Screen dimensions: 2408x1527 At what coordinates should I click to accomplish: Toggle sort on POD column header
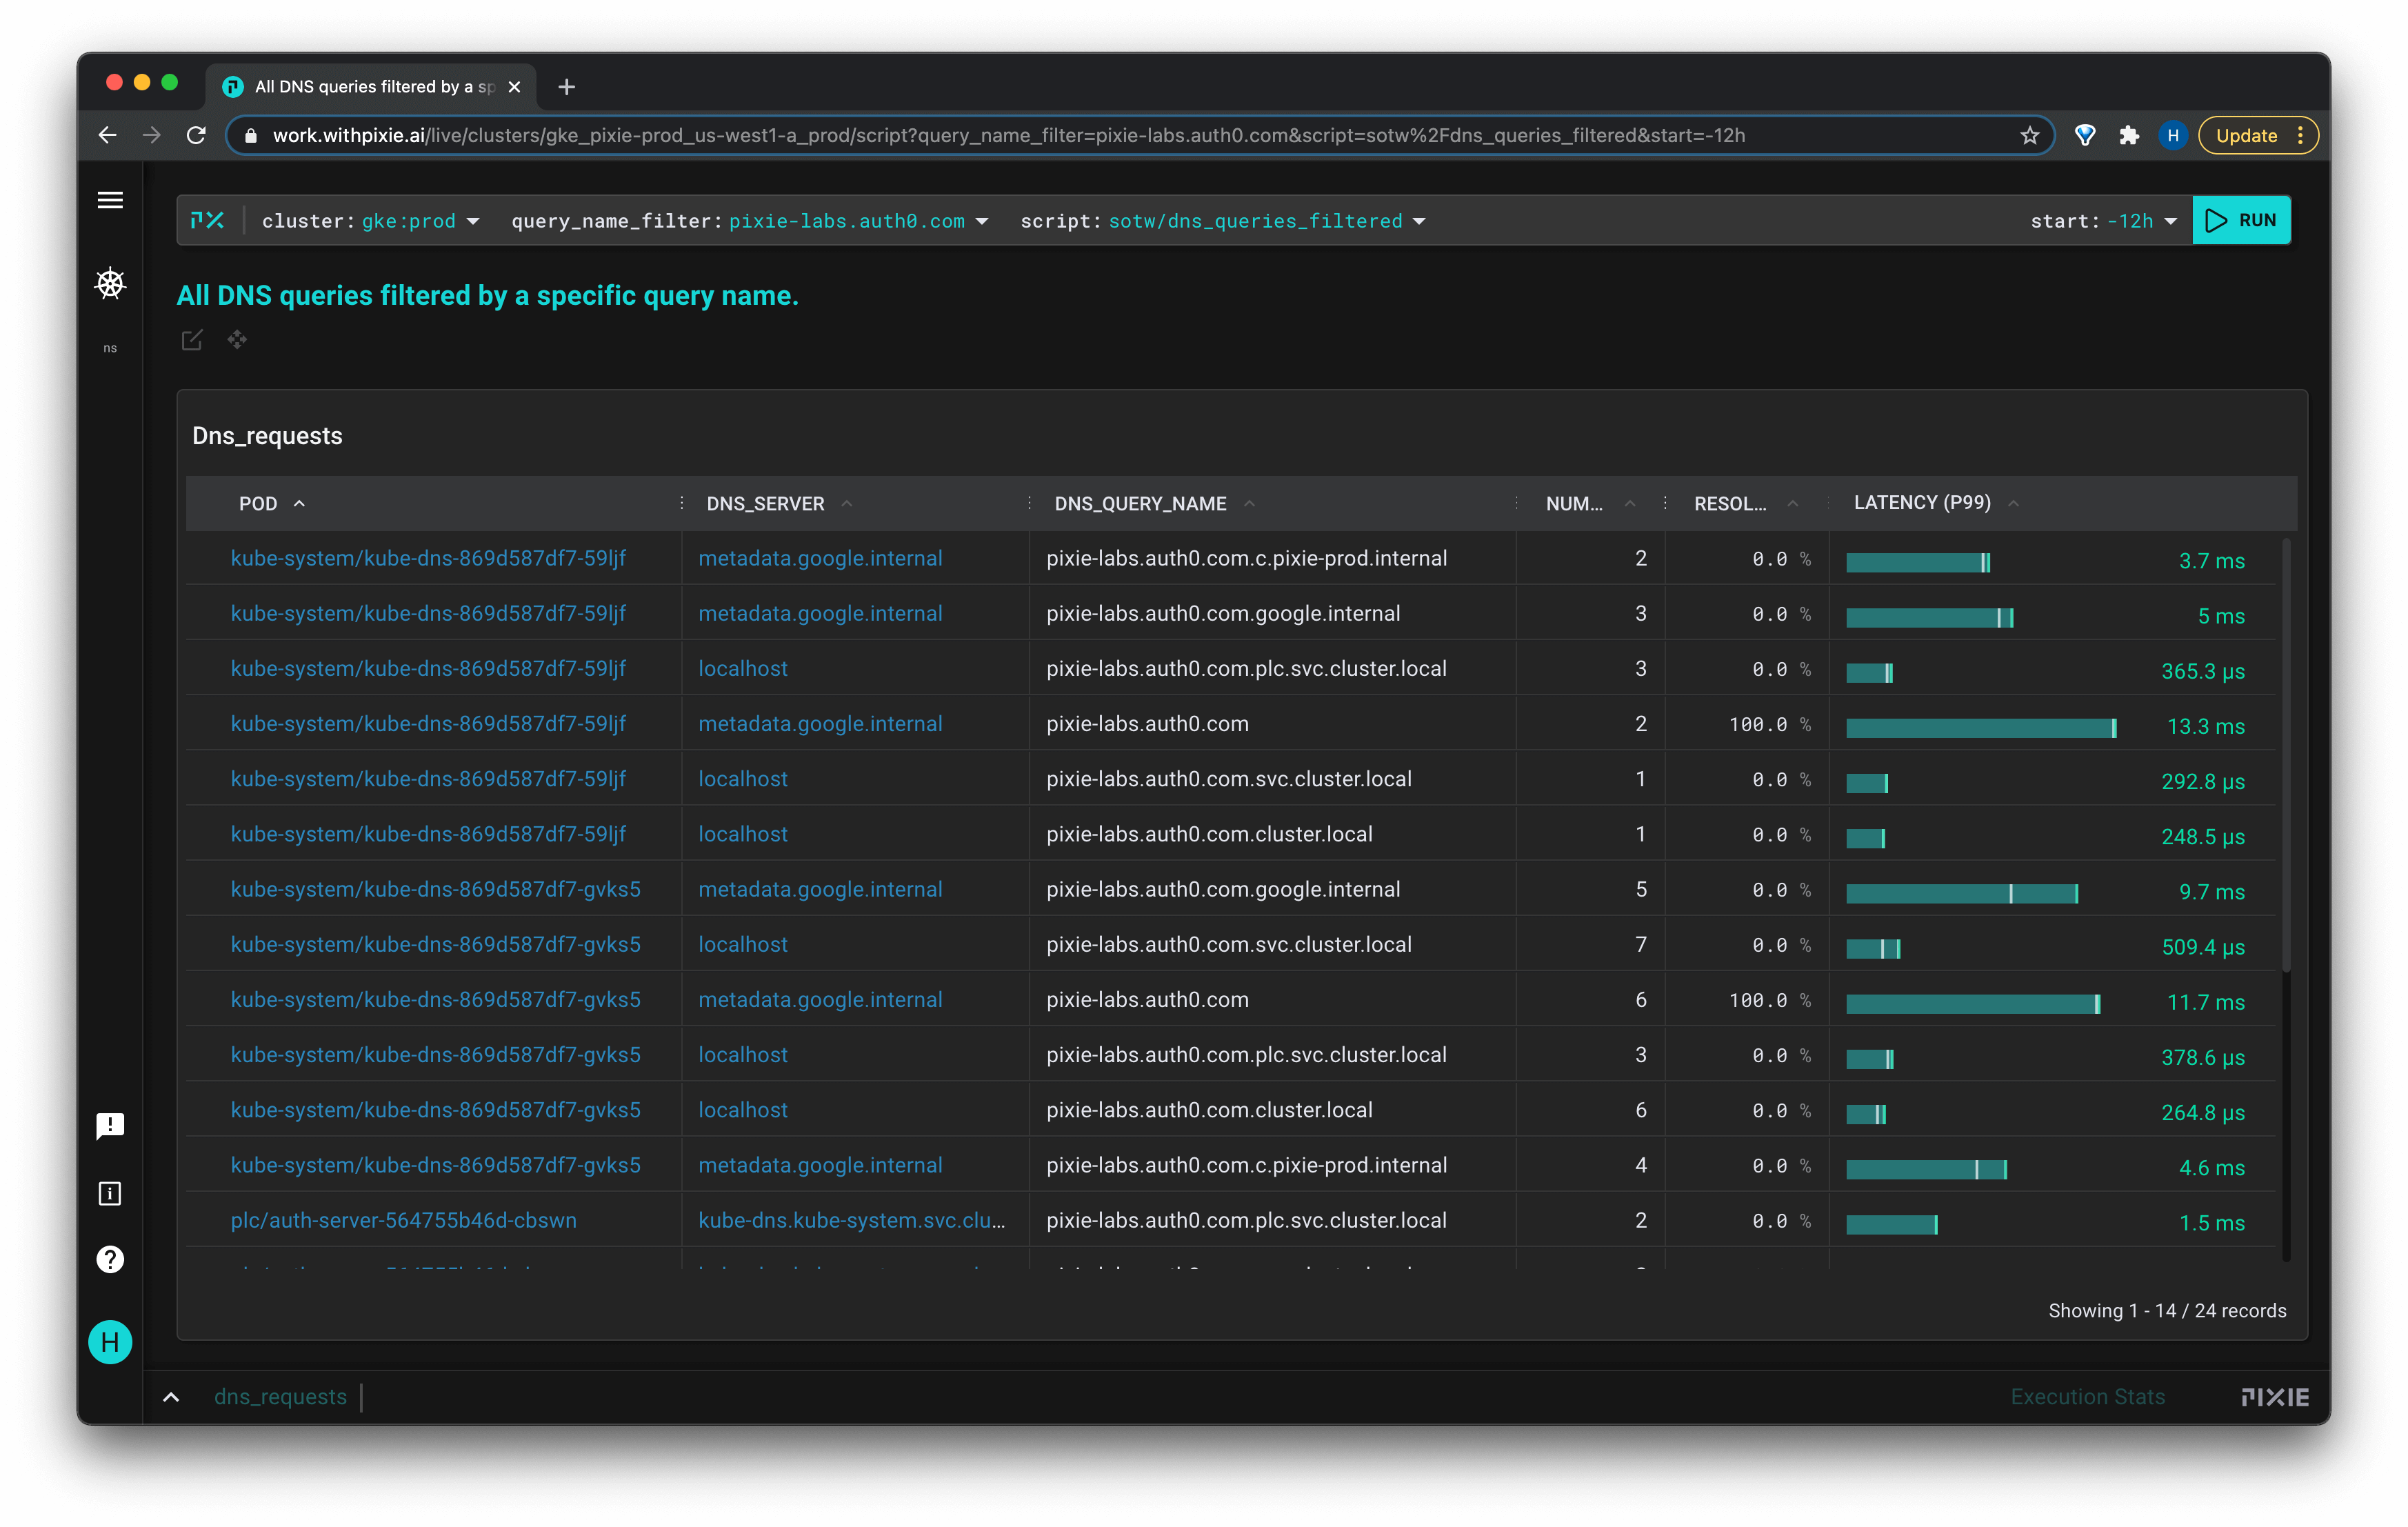coord(259,504)
